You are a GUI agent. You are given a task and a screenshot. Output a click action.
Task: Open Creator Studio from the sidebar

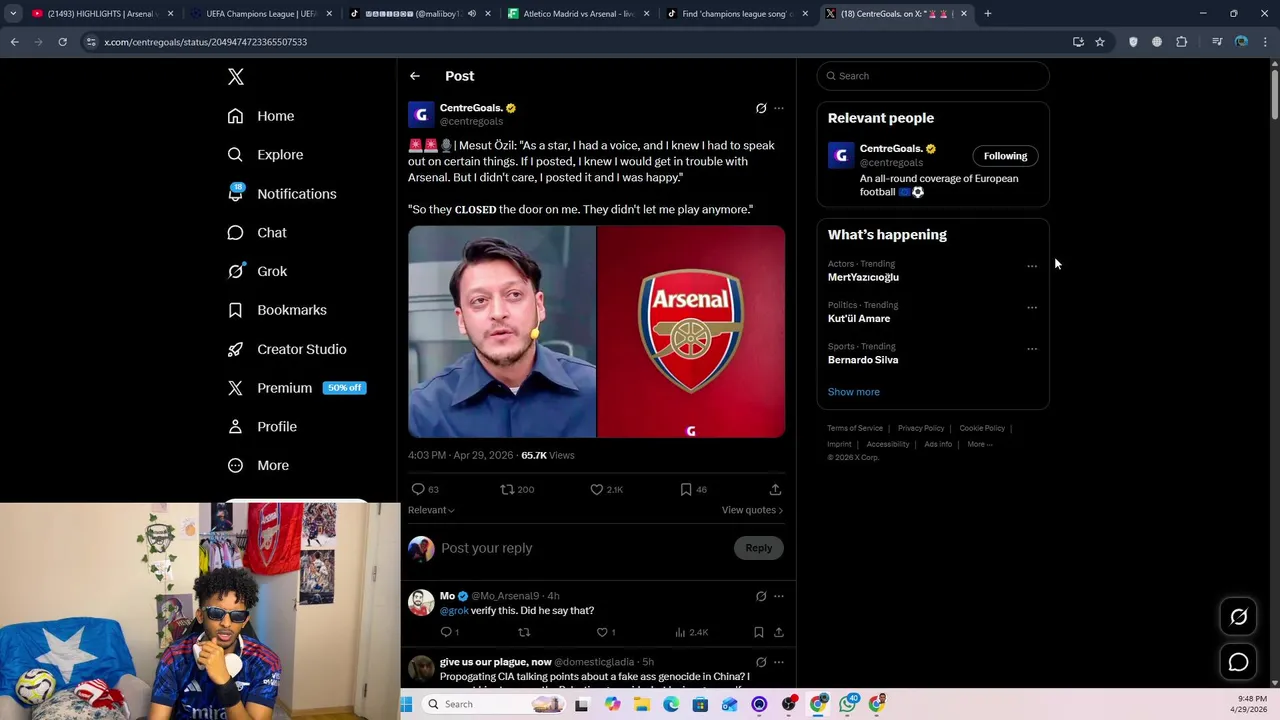(287, 349)
